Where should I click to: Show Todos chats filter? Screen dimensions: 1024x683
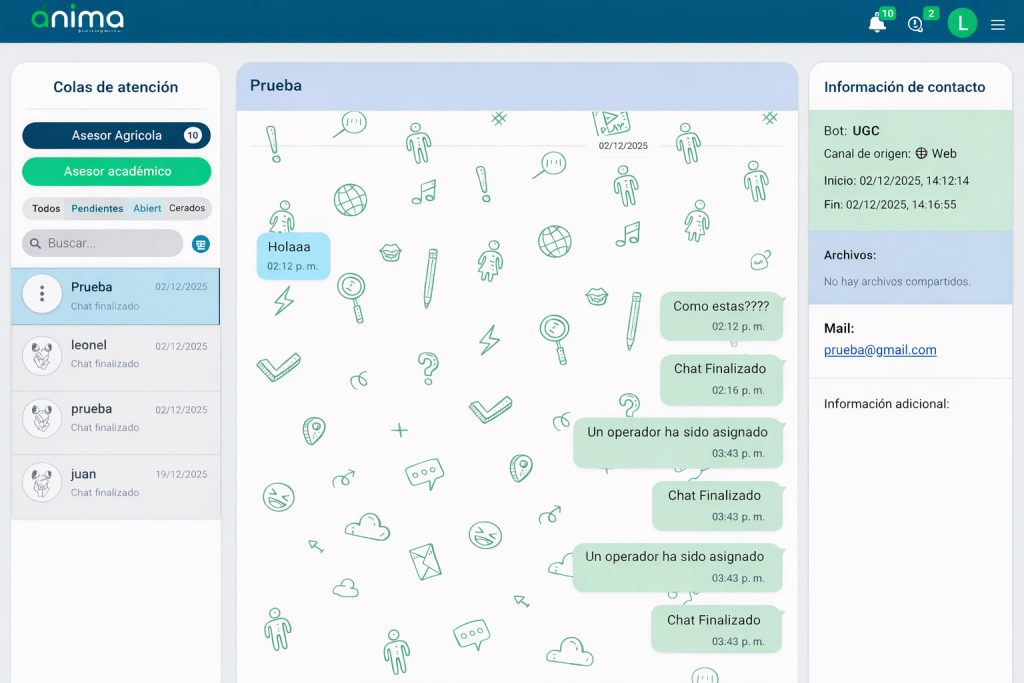[46, 209]
